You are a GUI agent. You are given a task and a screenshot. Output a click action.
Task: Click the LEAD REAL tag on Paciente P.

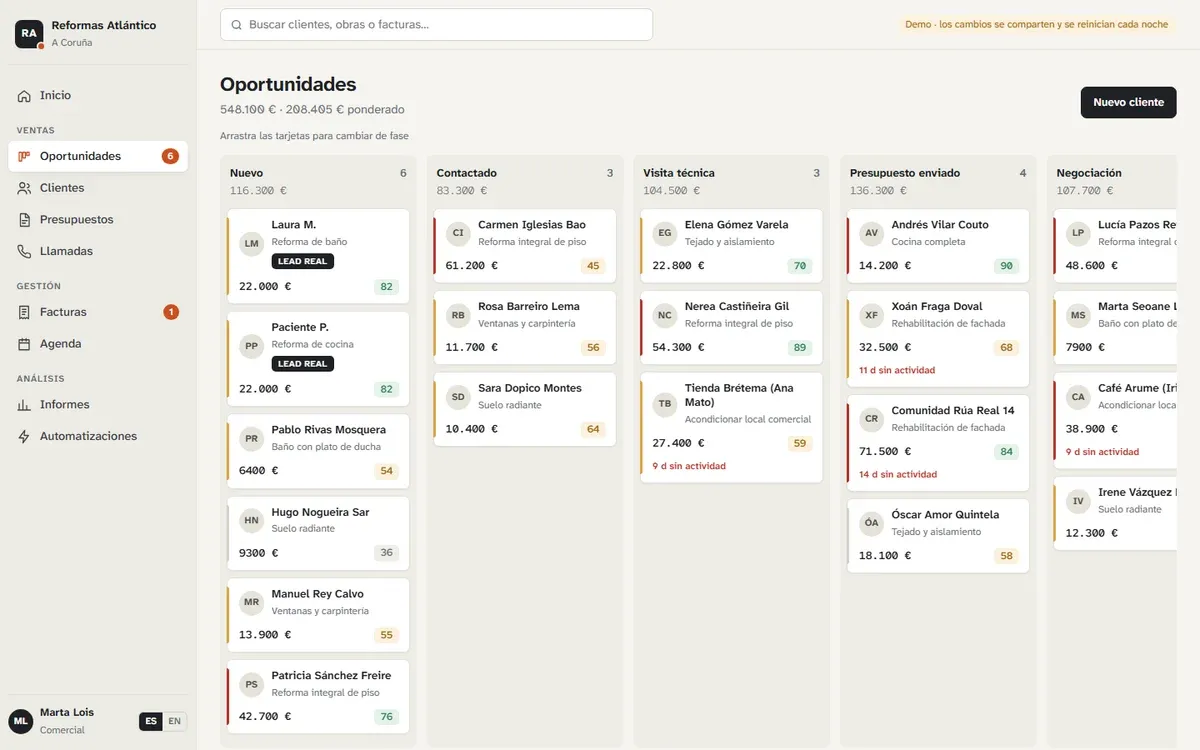[303, 364]
